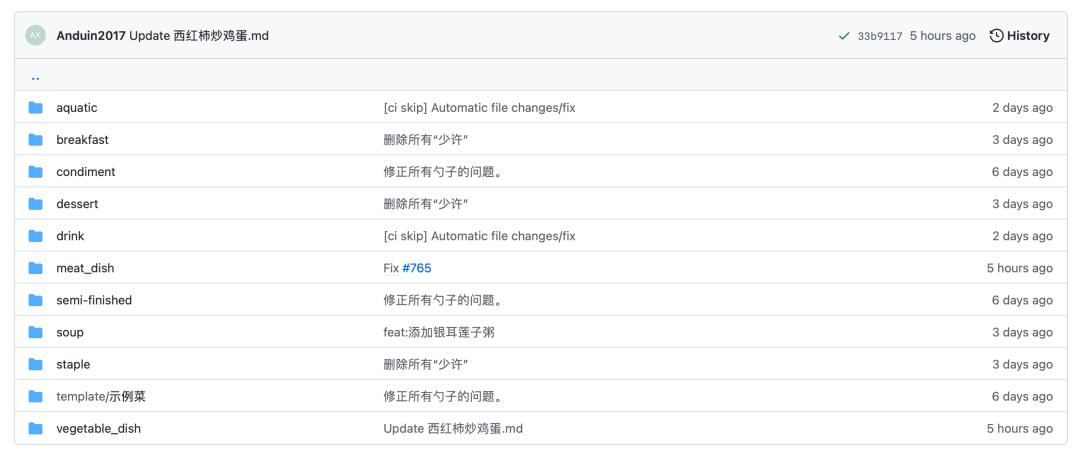Click condiment's '6 days ago' timestamp

[x=1022, y=172]
